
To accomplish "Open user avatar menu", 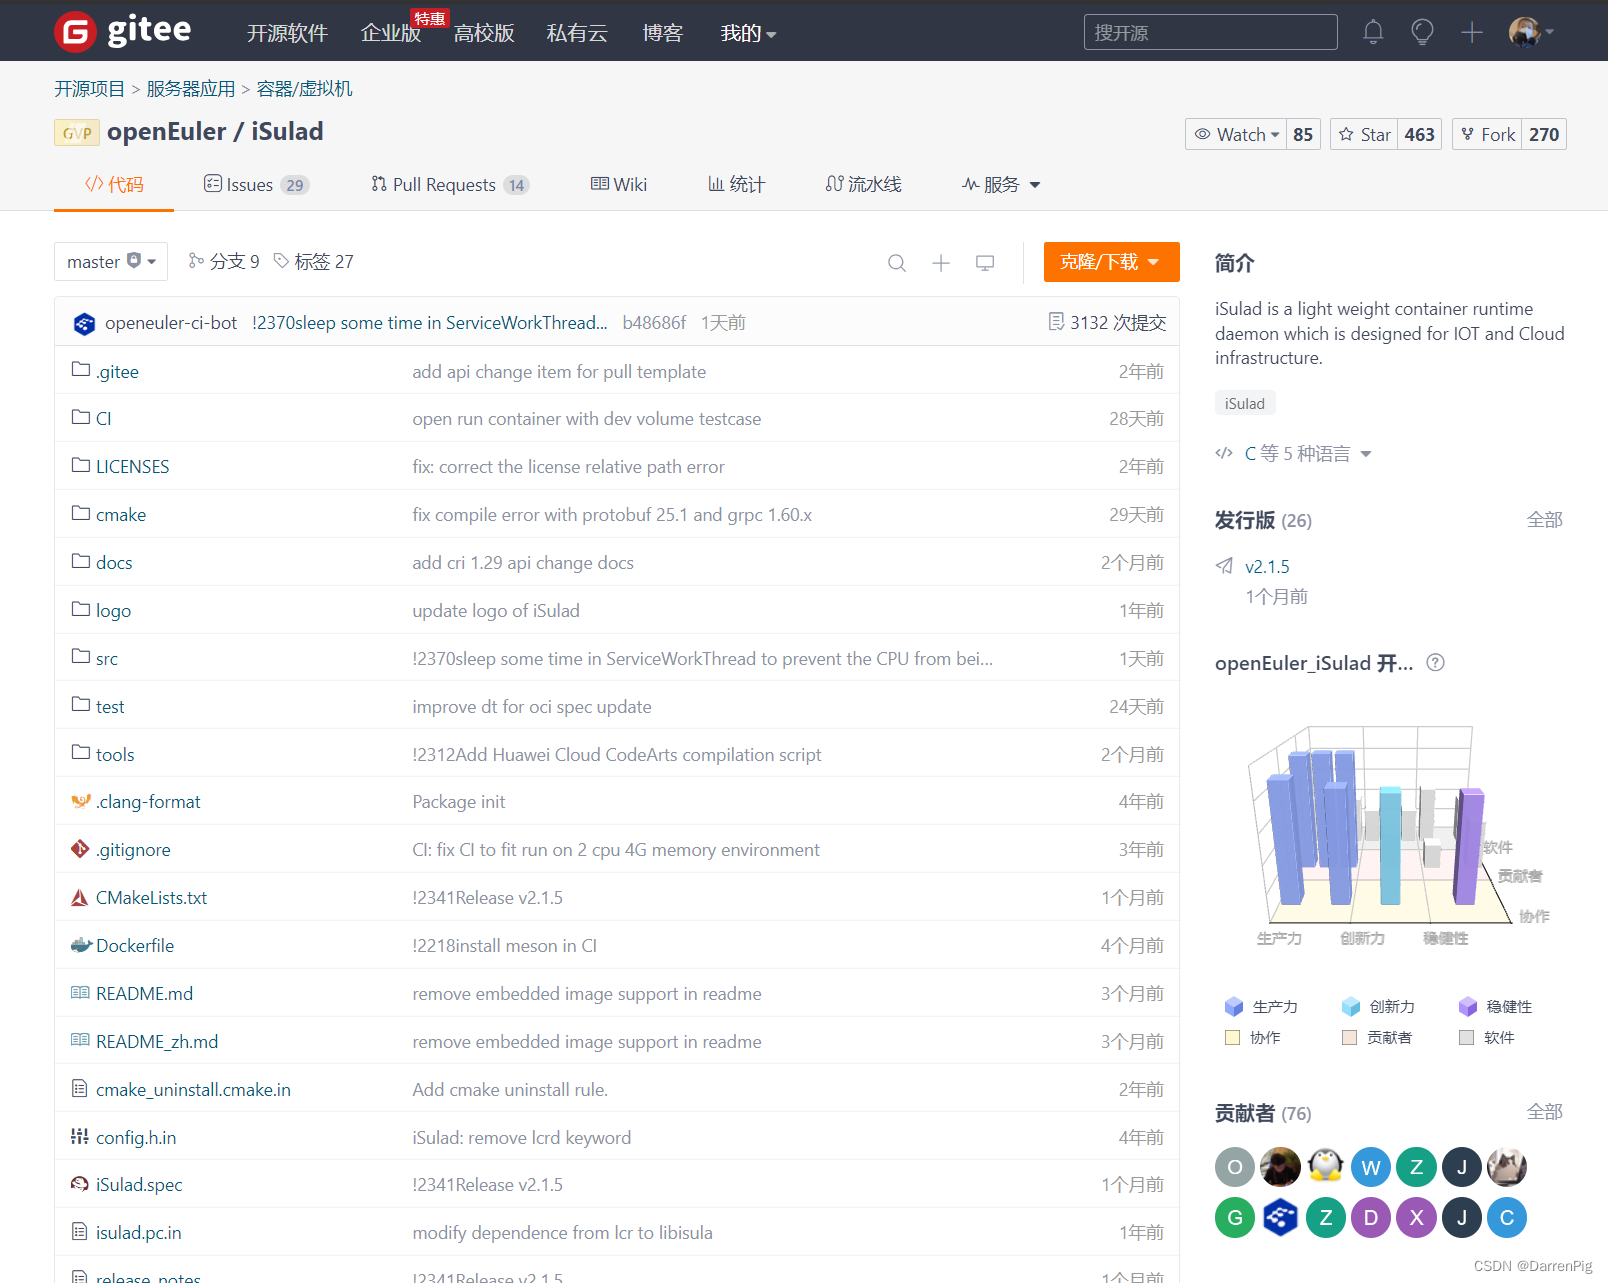I will pos(1530,32).
